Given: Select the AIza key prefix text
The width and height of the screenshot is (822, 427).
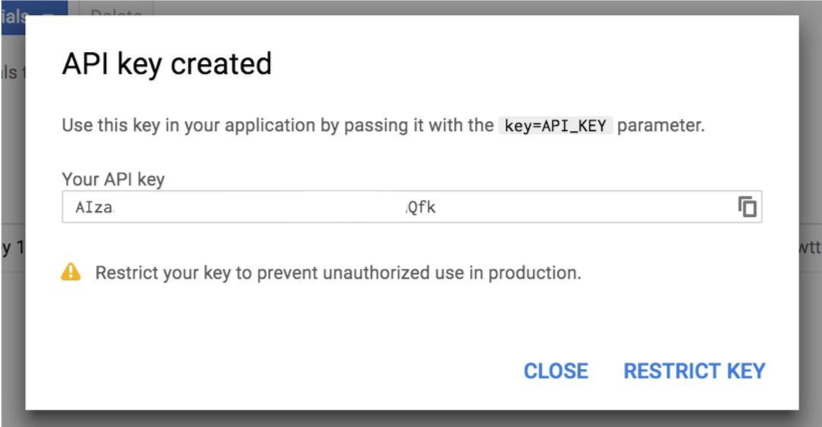Looking at the screenshot, I should [x=94, y=207].
